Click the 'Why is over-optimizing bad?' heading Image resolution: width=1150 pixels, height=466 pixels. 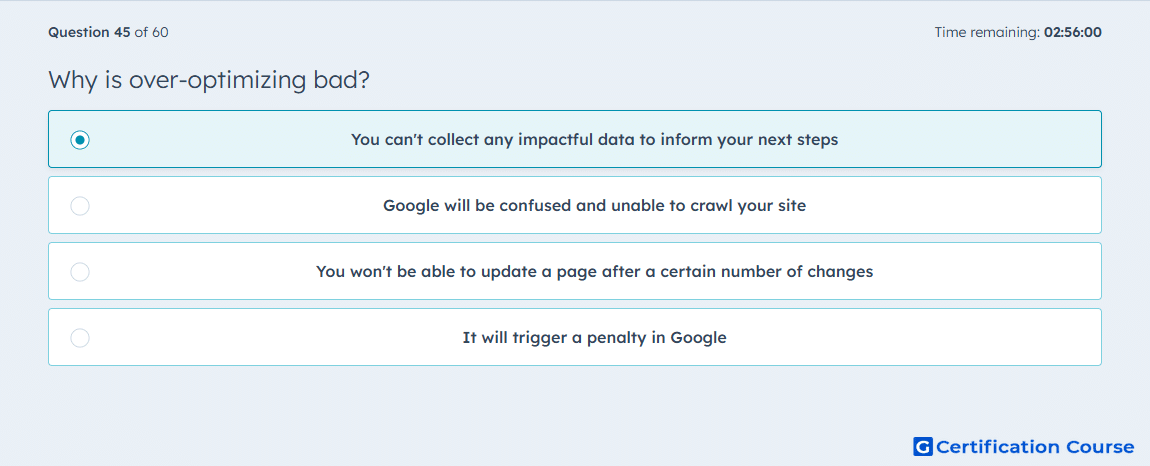coord(208,80)
